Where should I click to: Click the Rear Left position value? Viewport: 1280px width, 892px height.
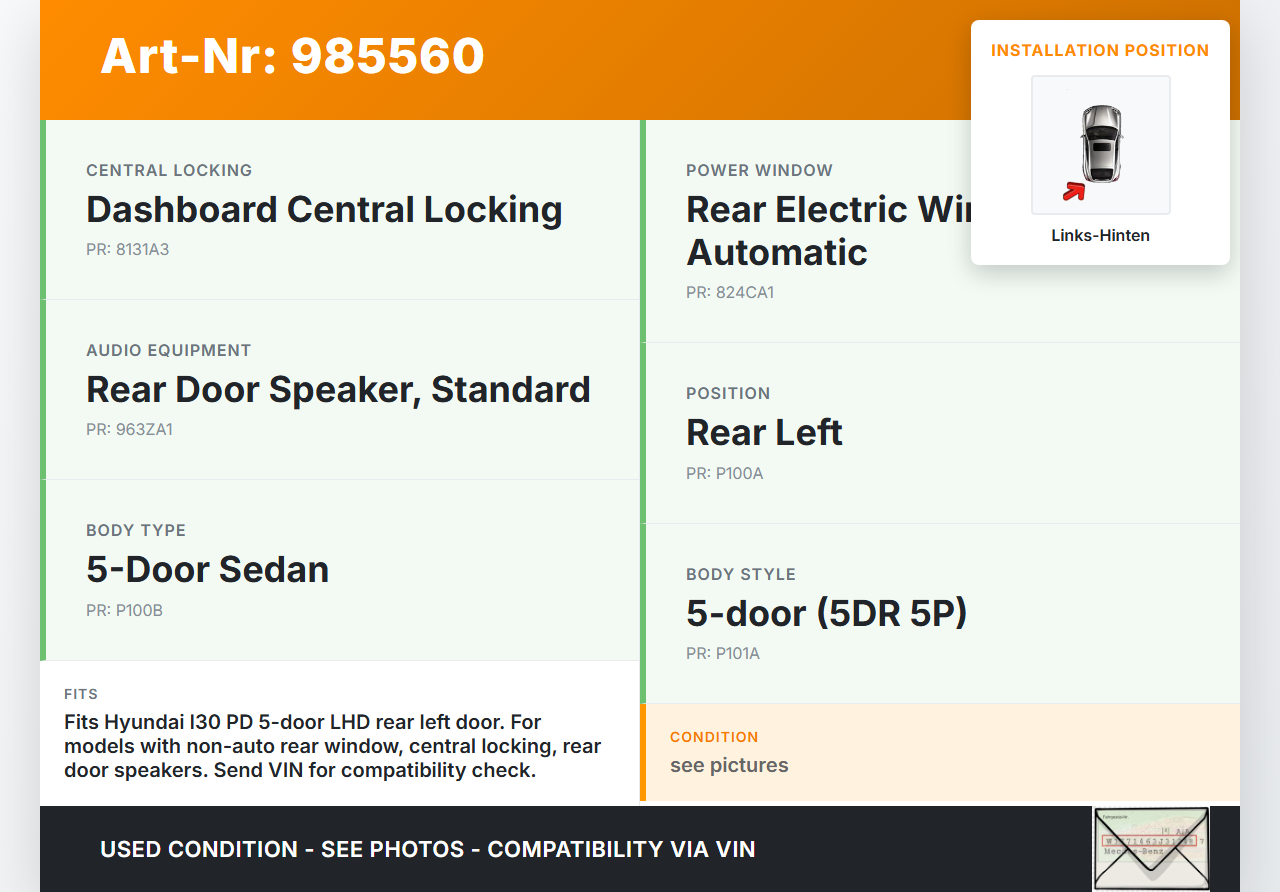click(x=764, y=433)
